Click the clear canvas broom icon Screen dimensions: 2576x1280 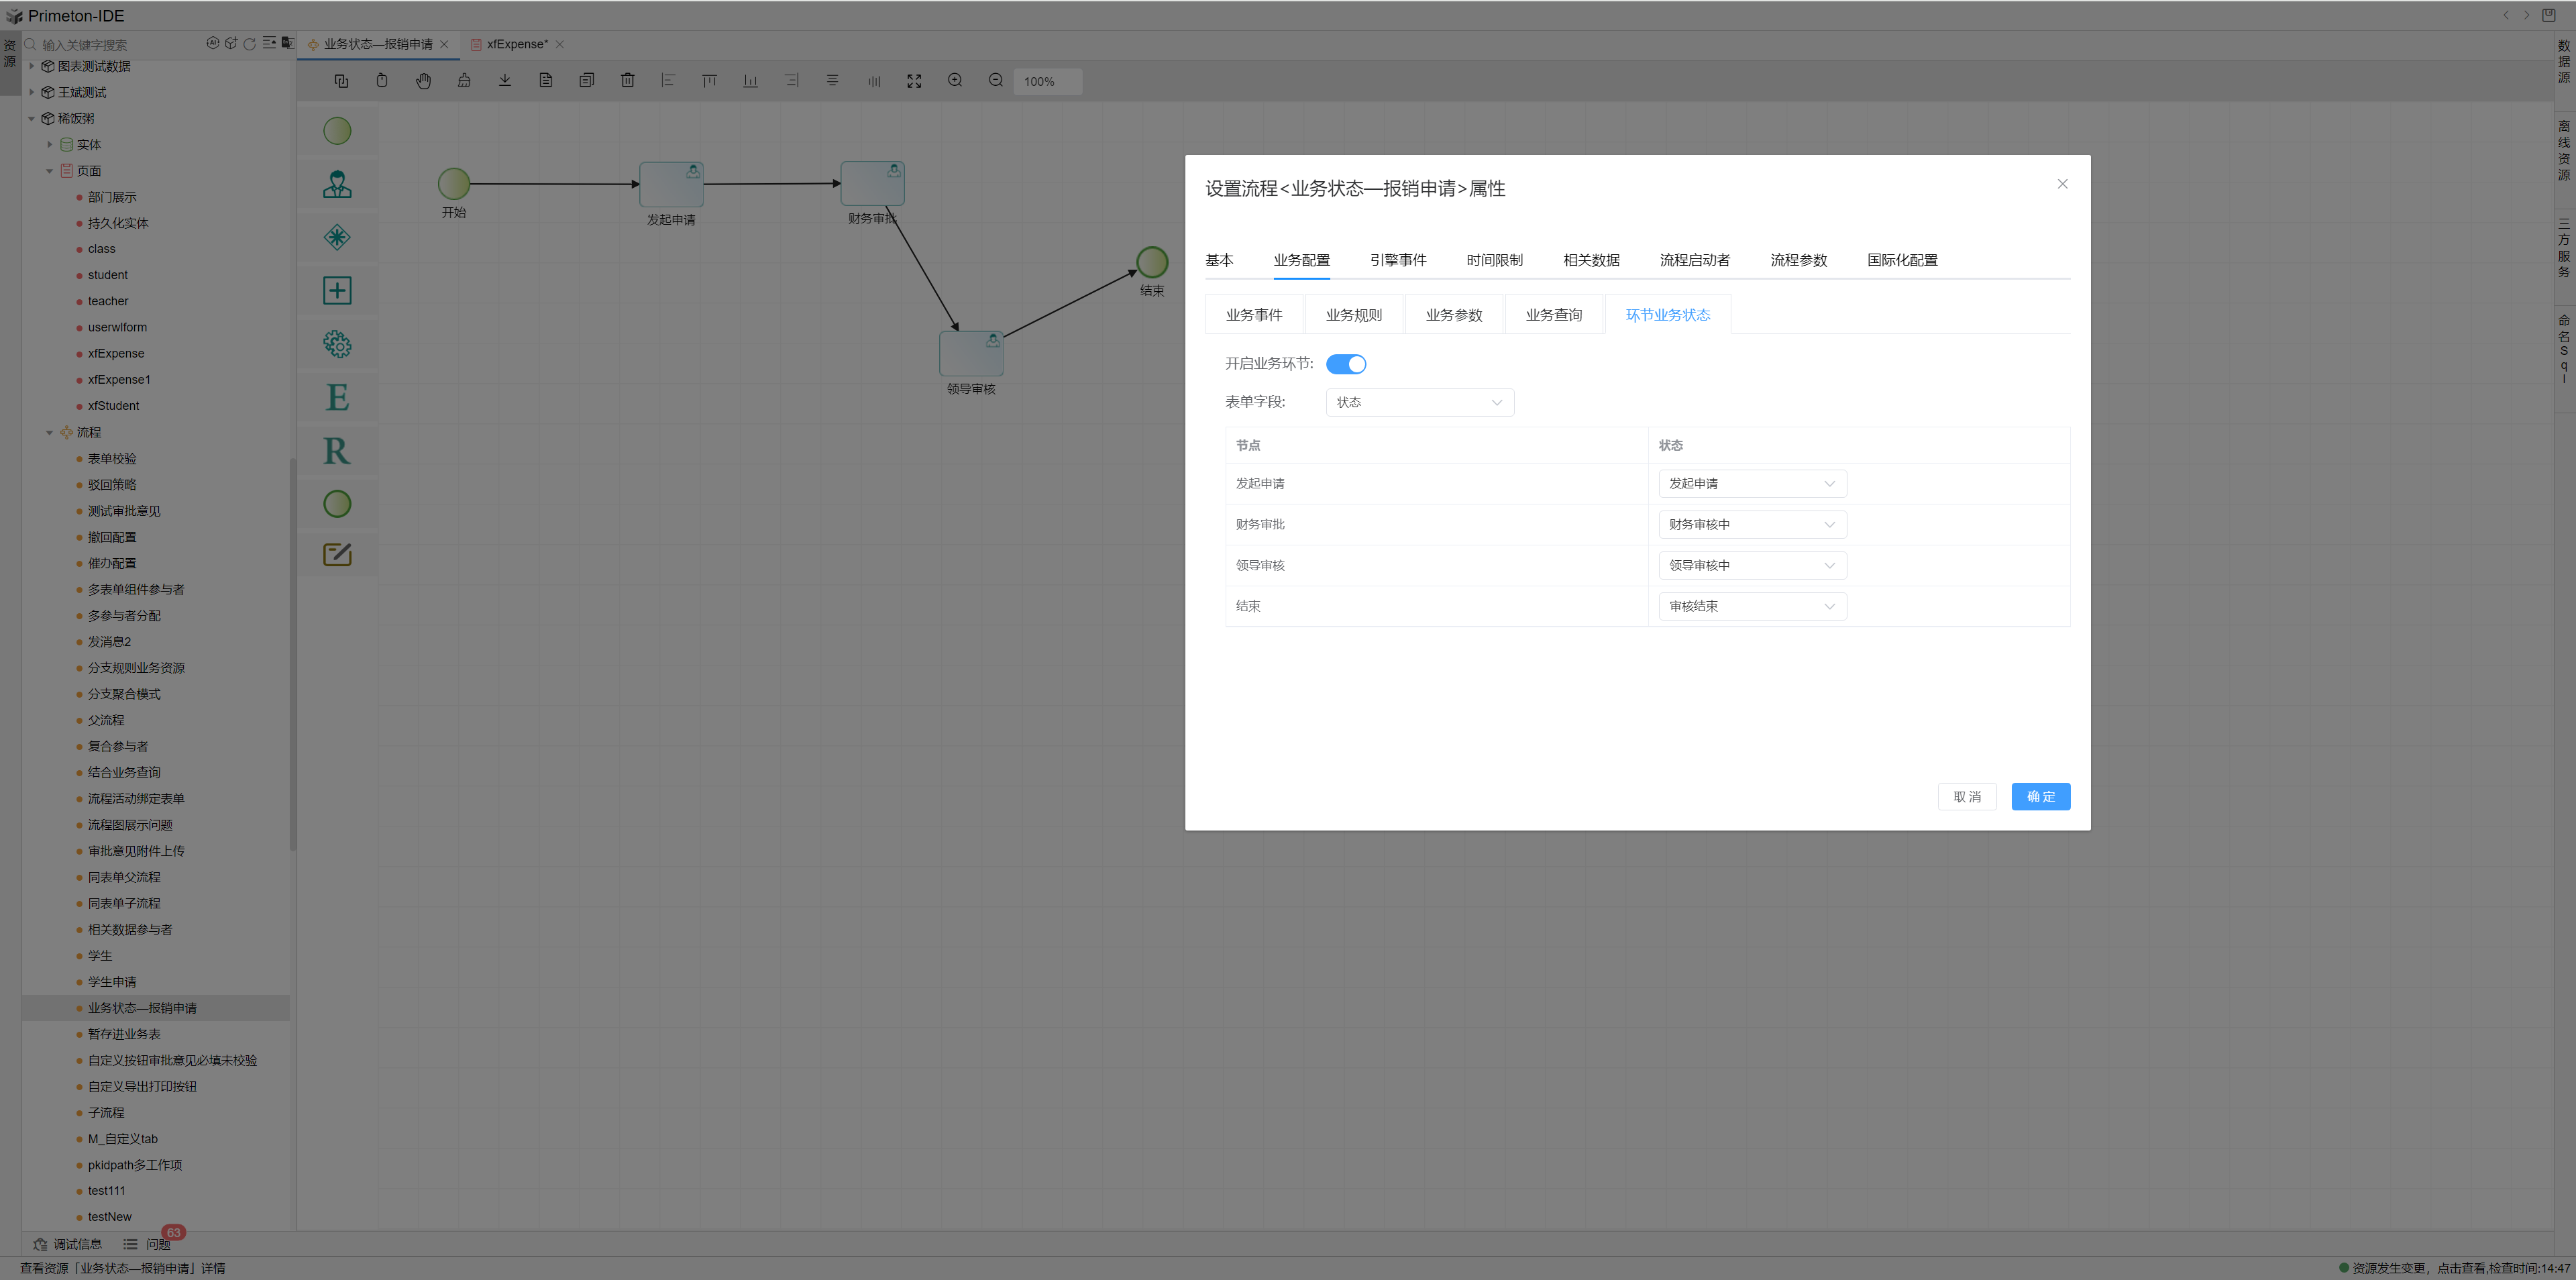coord(464,81)
